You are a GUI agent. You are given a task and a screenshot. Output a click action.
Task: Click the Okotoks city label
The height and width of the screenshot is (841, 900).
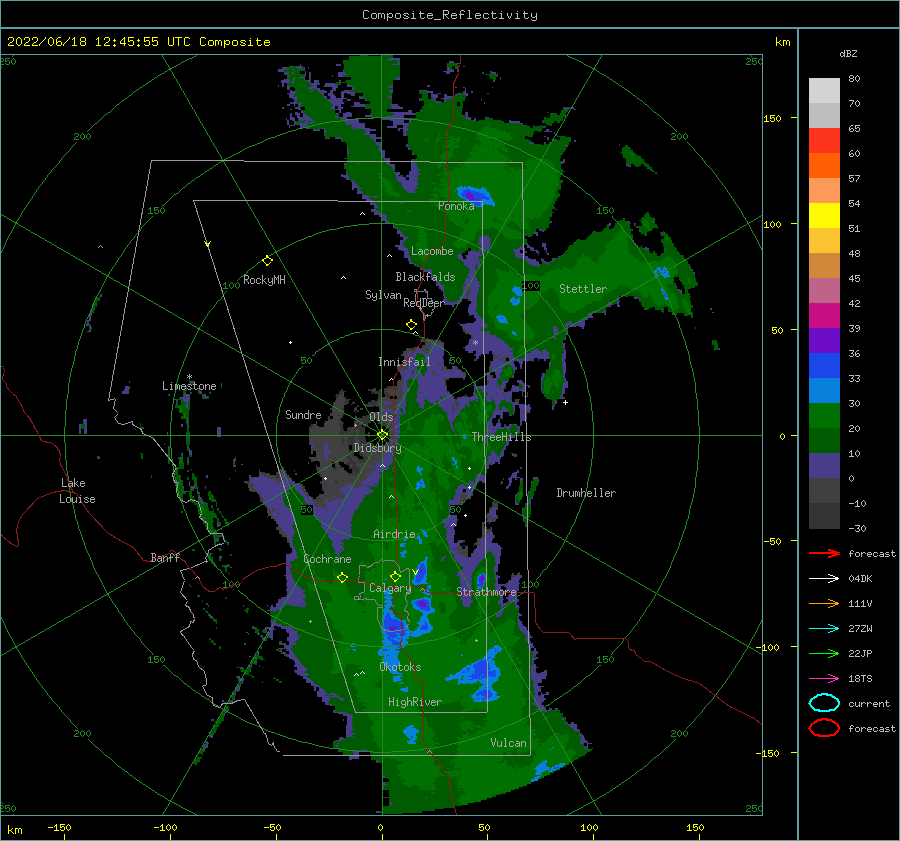[x=400, y=667]
